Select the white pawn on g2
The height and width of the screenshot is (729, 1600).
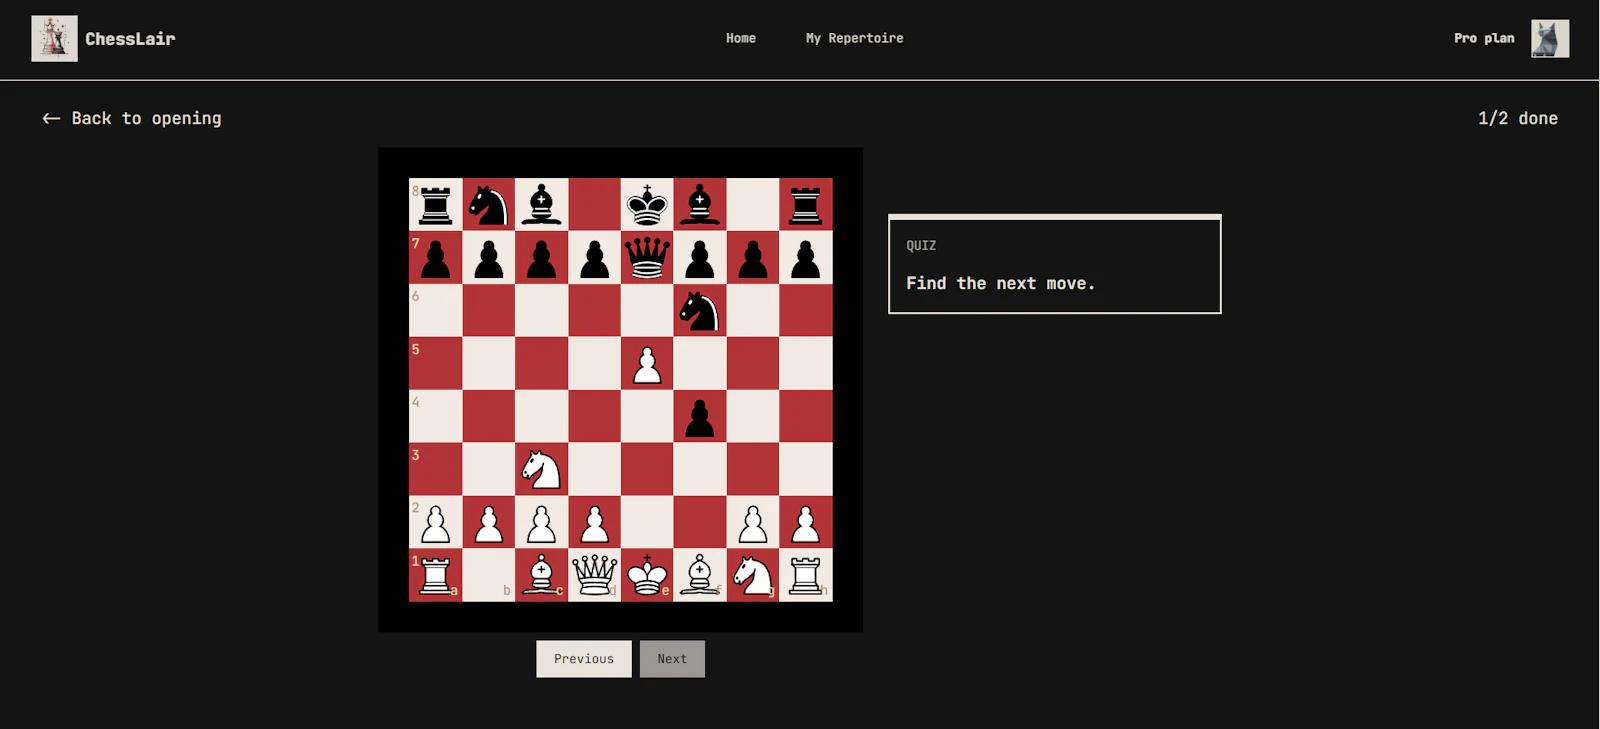pyautogui.click(x=753, y=522)
